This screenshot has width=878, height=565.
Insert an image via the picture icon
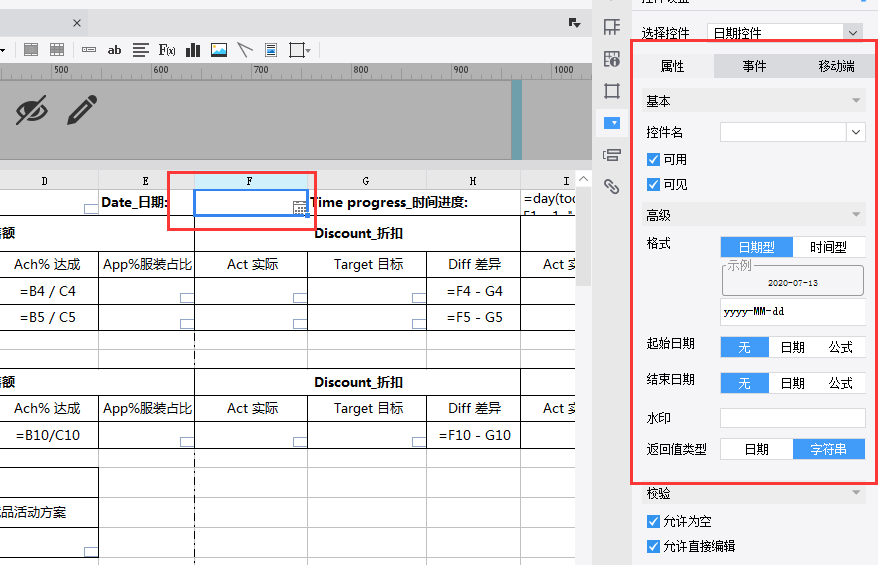218,50
